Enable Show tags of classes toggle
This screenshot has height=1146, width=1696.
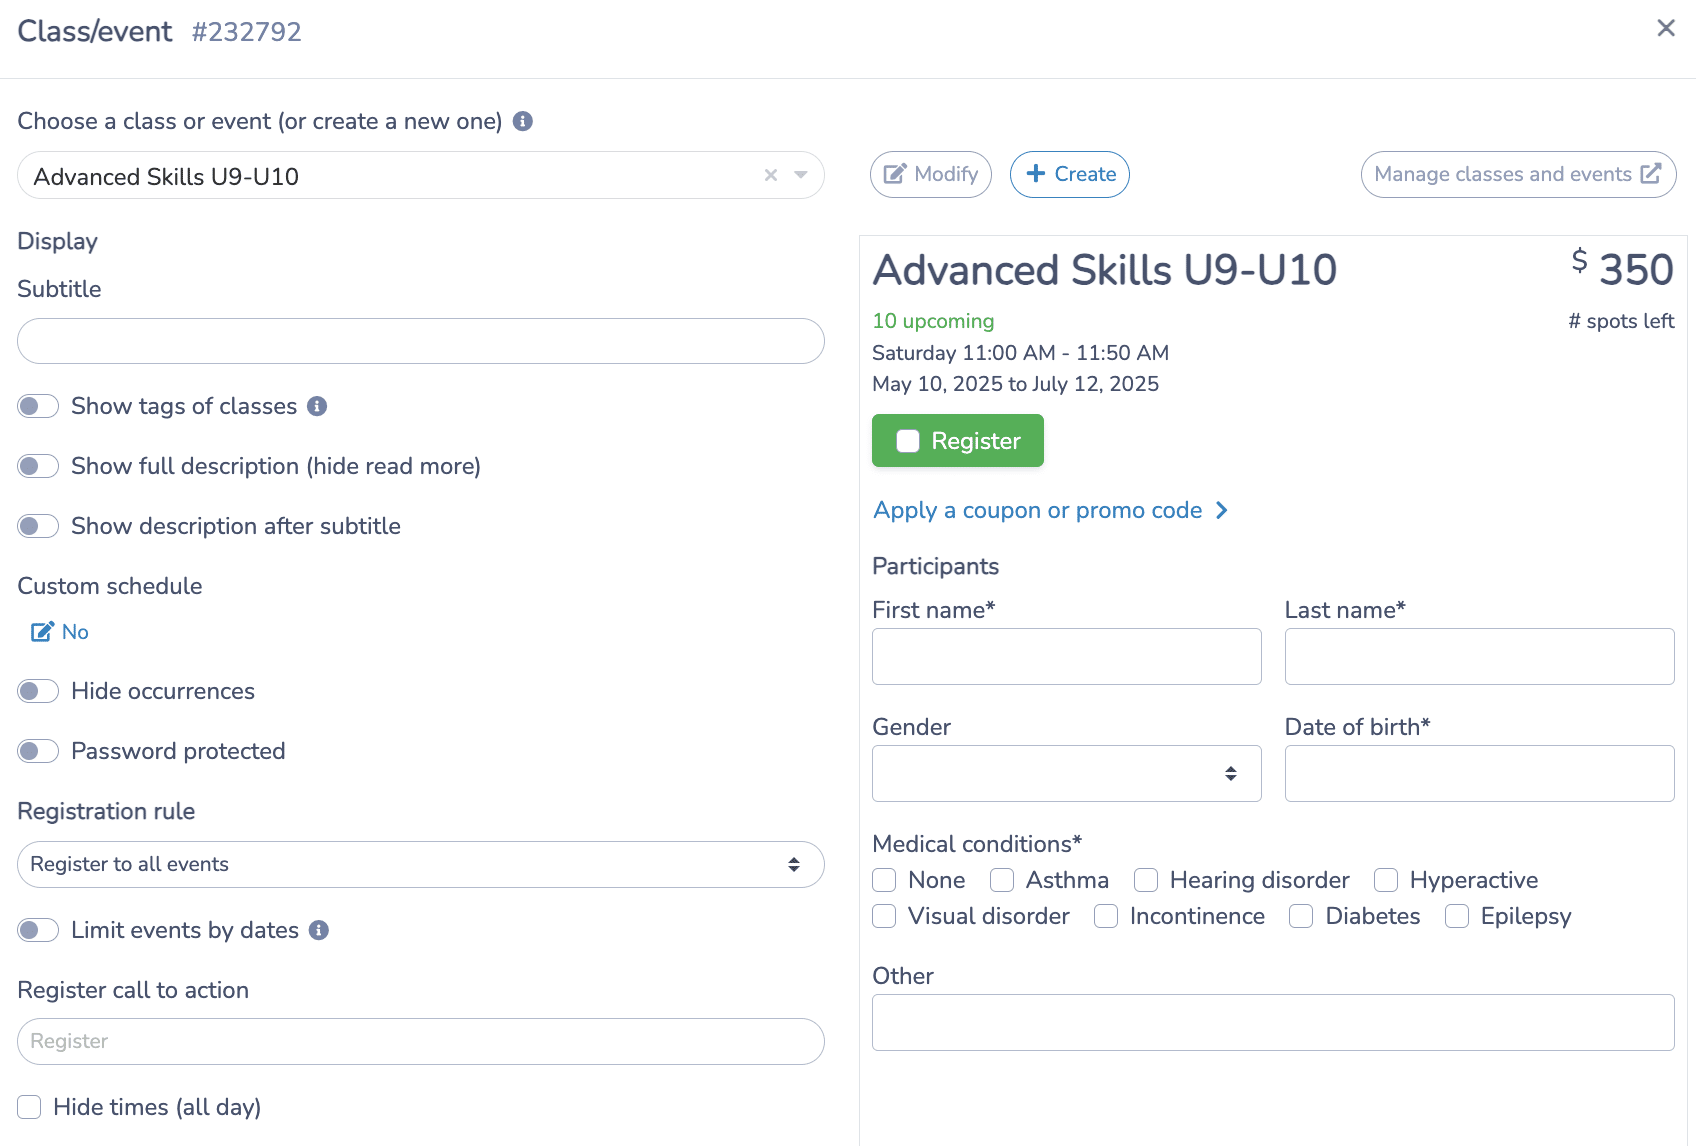pos(38,406)
